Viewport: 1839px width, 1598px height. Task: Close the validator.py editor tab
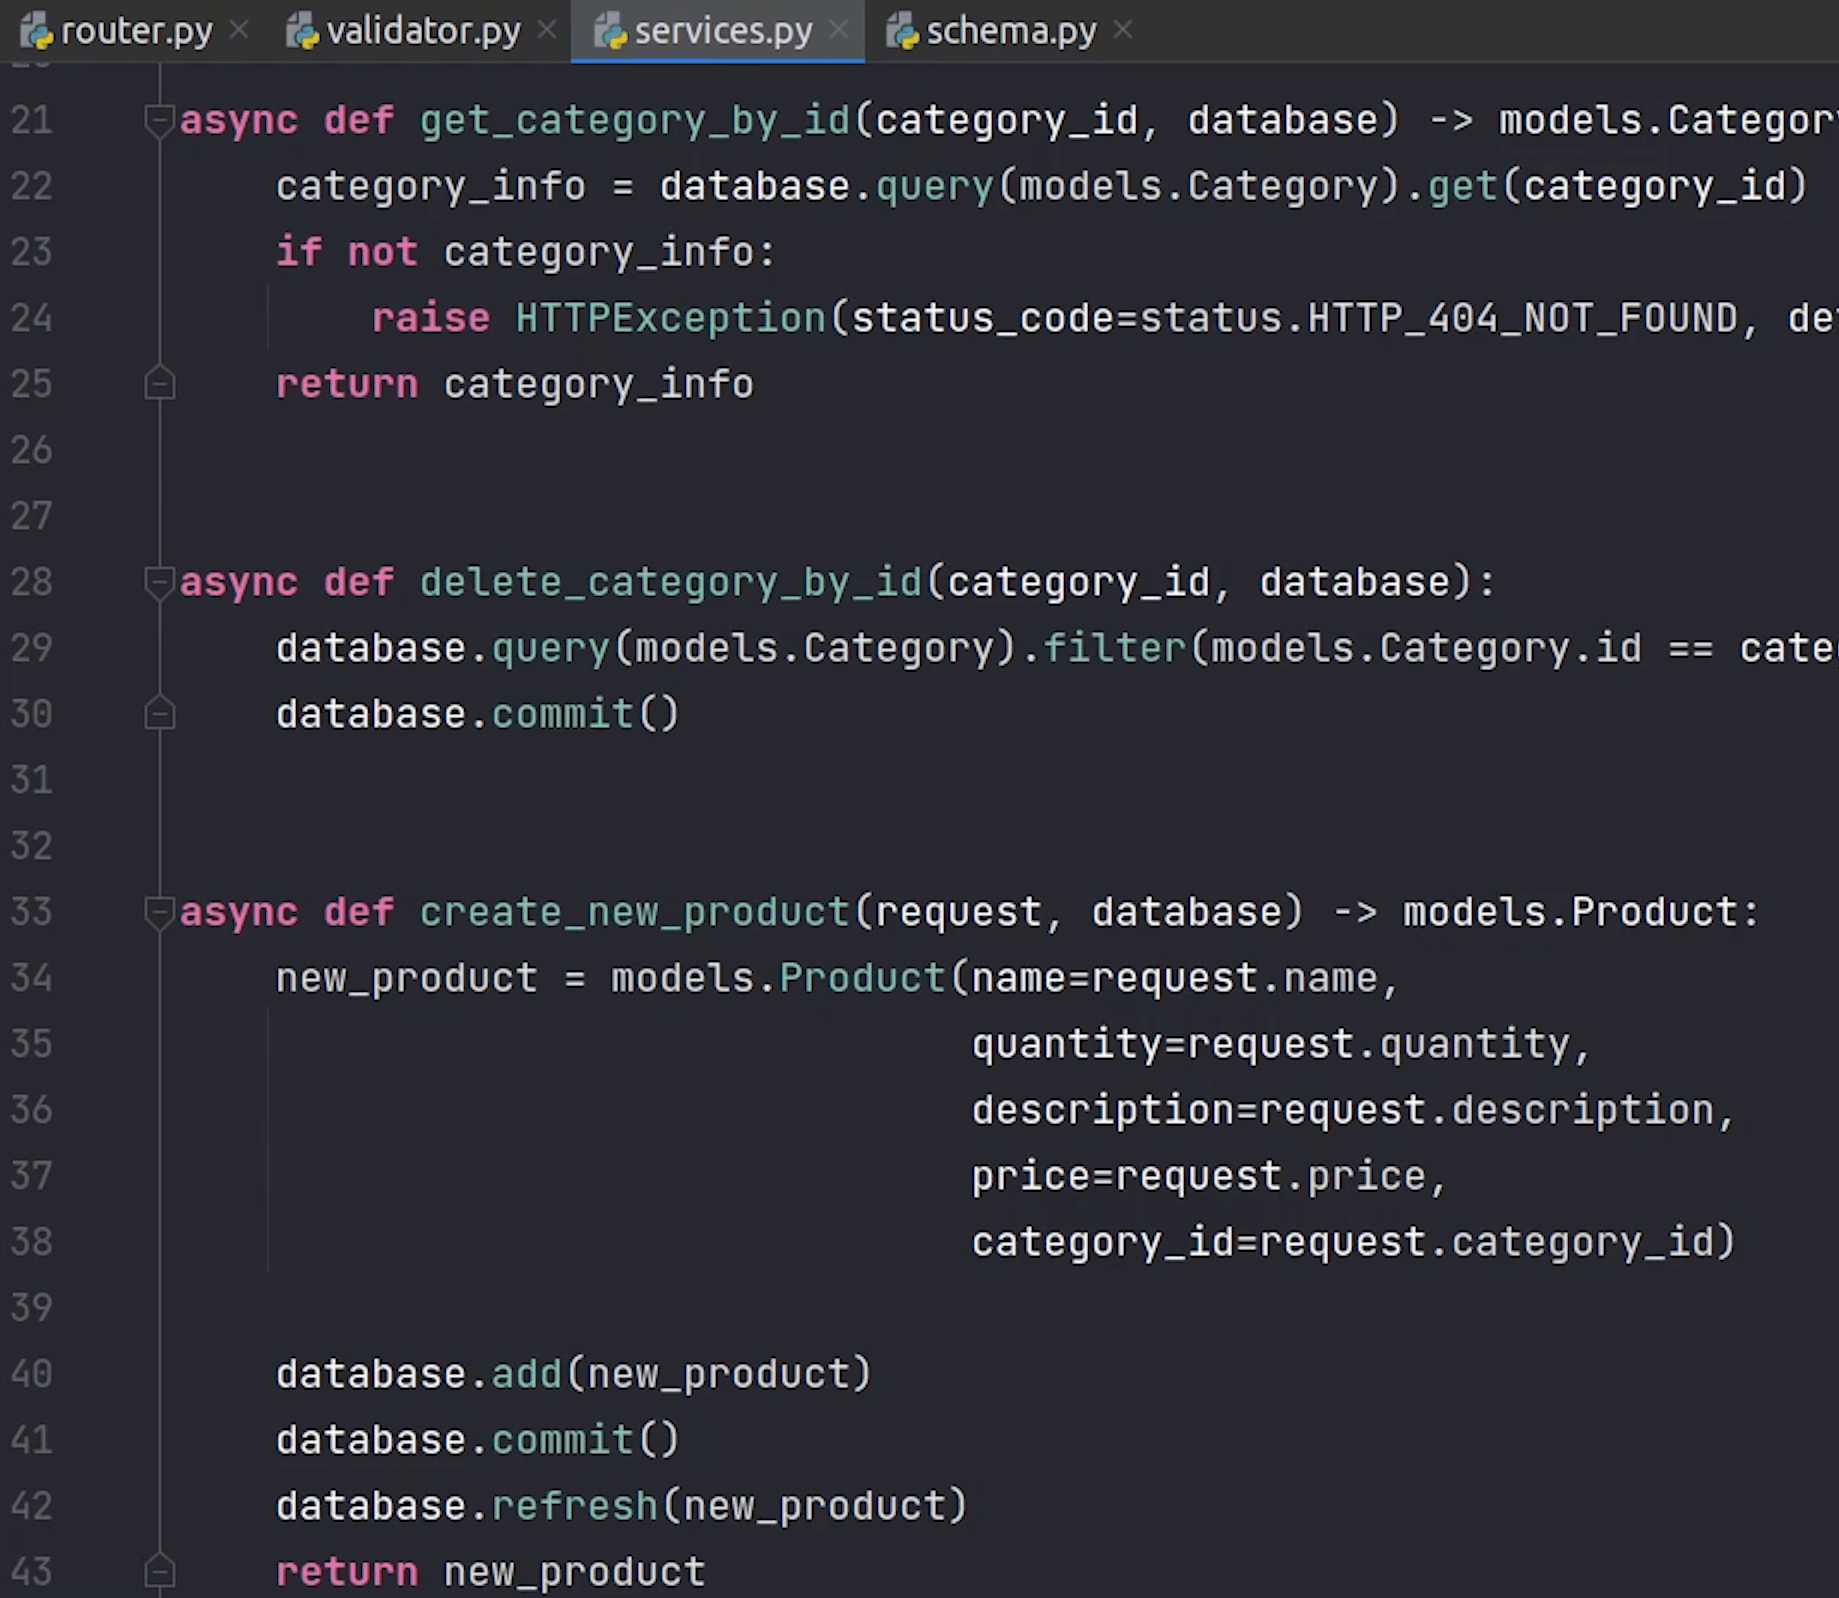tap(547, 31)
